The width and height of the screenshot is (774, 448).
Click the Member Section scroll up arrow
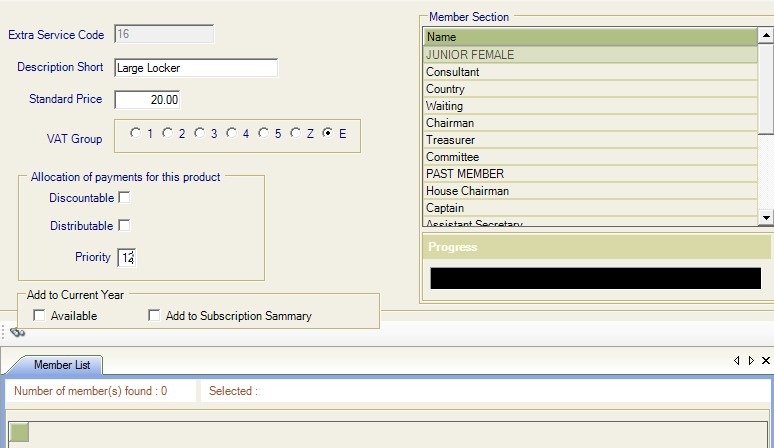tap(766, 35)
